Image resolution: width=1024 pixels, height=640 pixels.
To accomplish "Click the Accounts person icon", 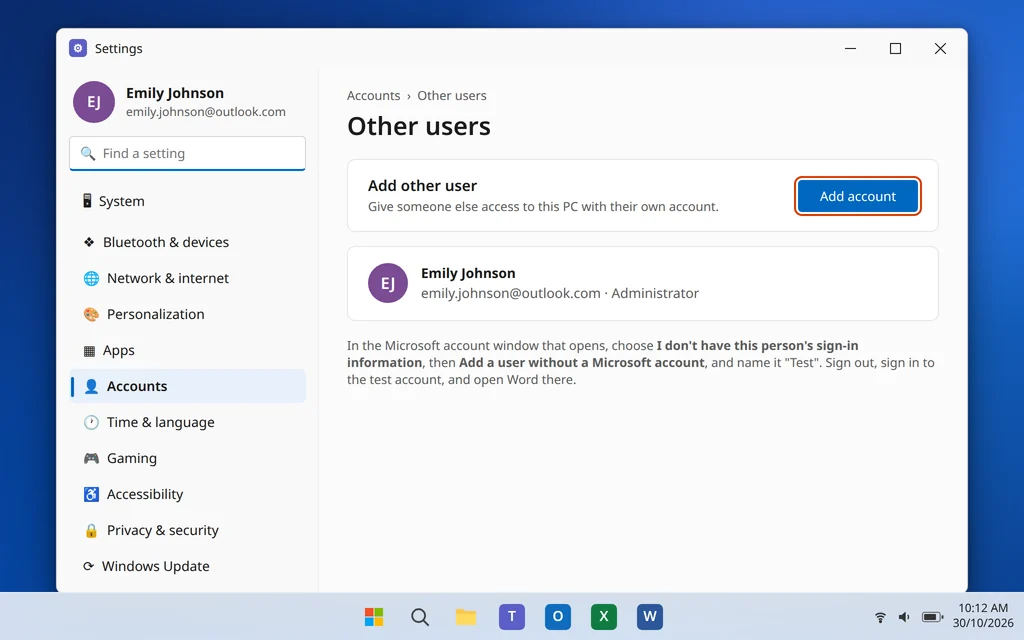I will (91, 386).
